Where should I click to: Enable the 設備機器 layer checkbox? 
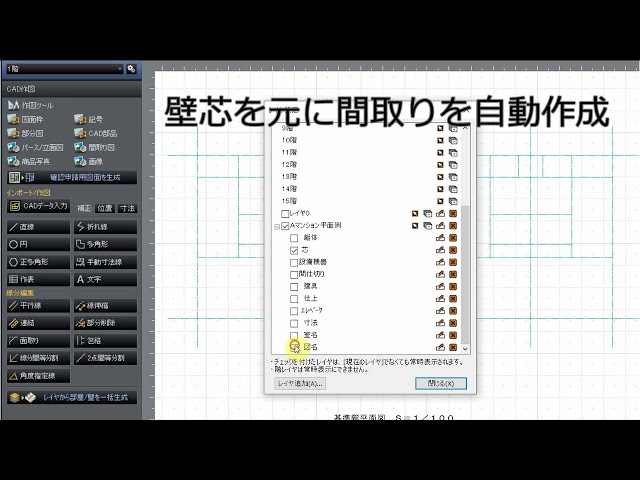[x=294, y=262]
